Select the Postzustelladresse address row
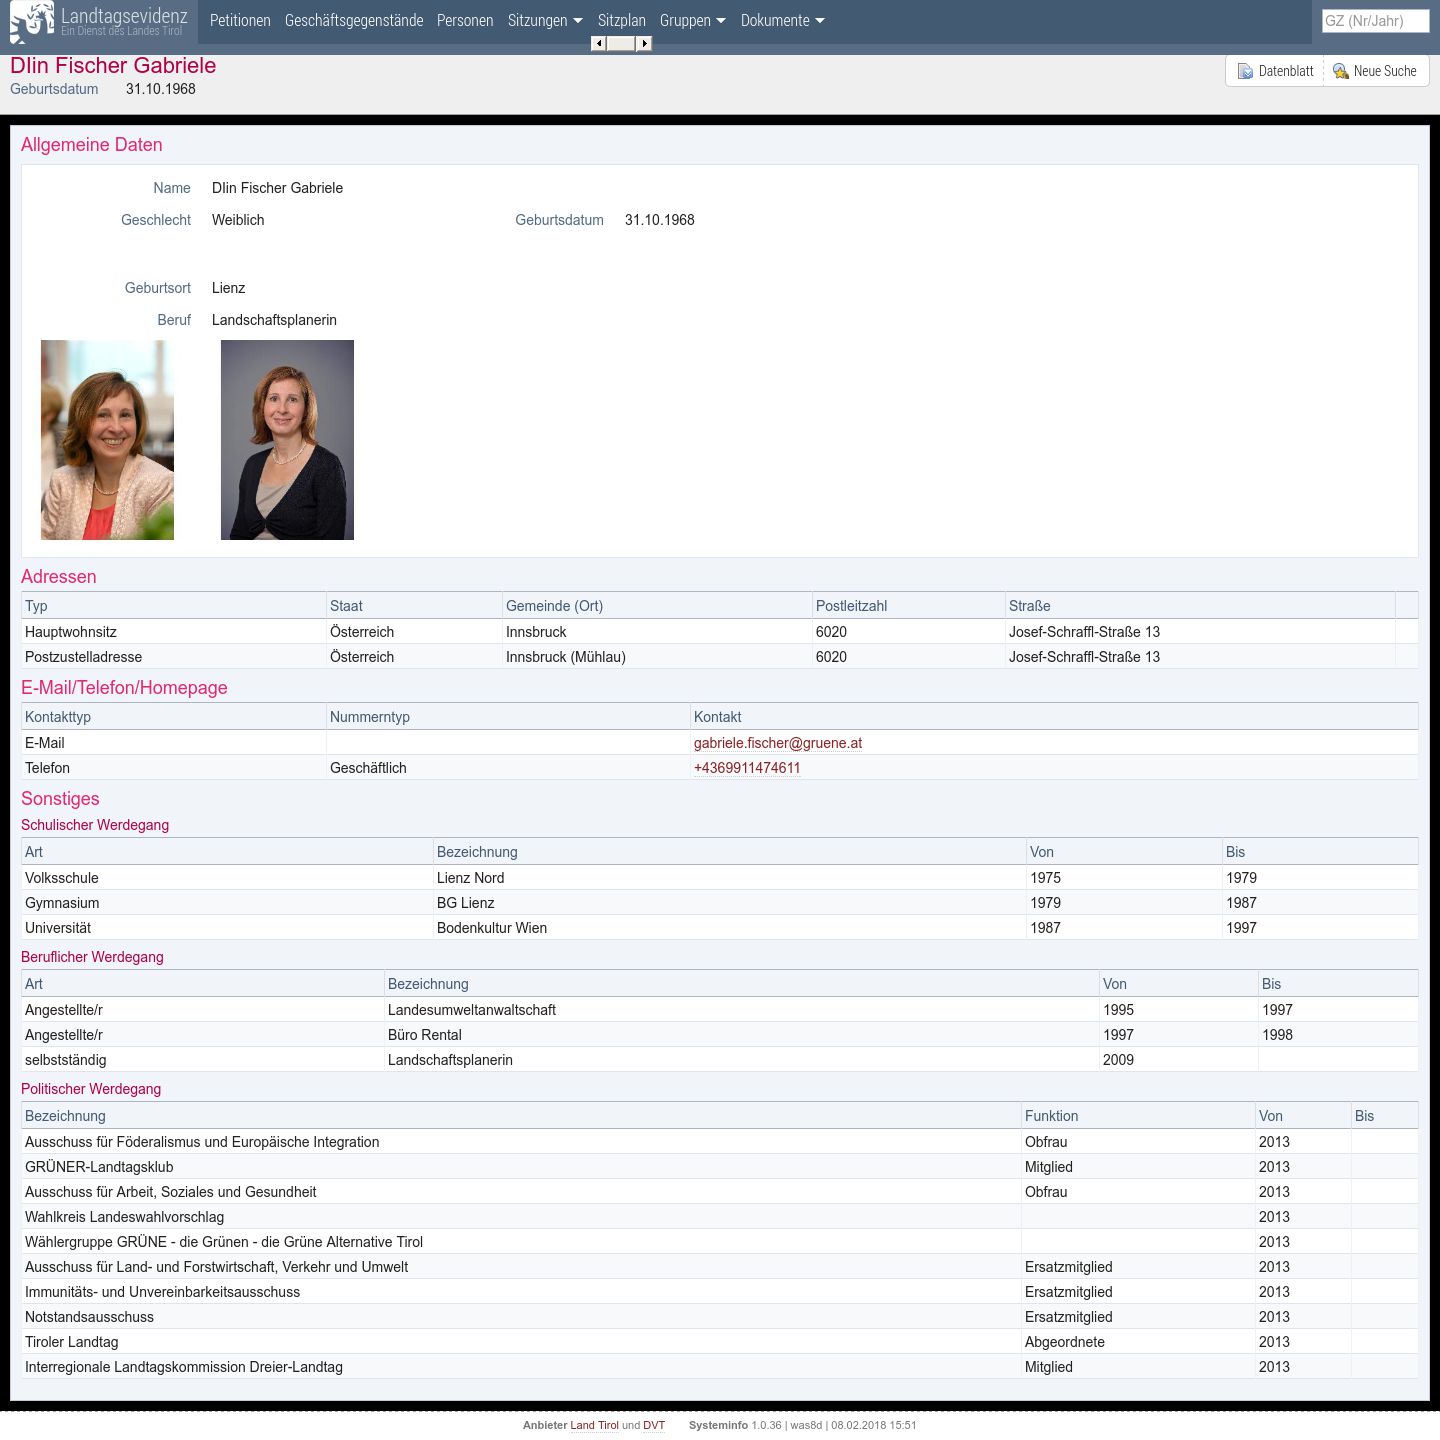1440x1440 pixels. 720,657
